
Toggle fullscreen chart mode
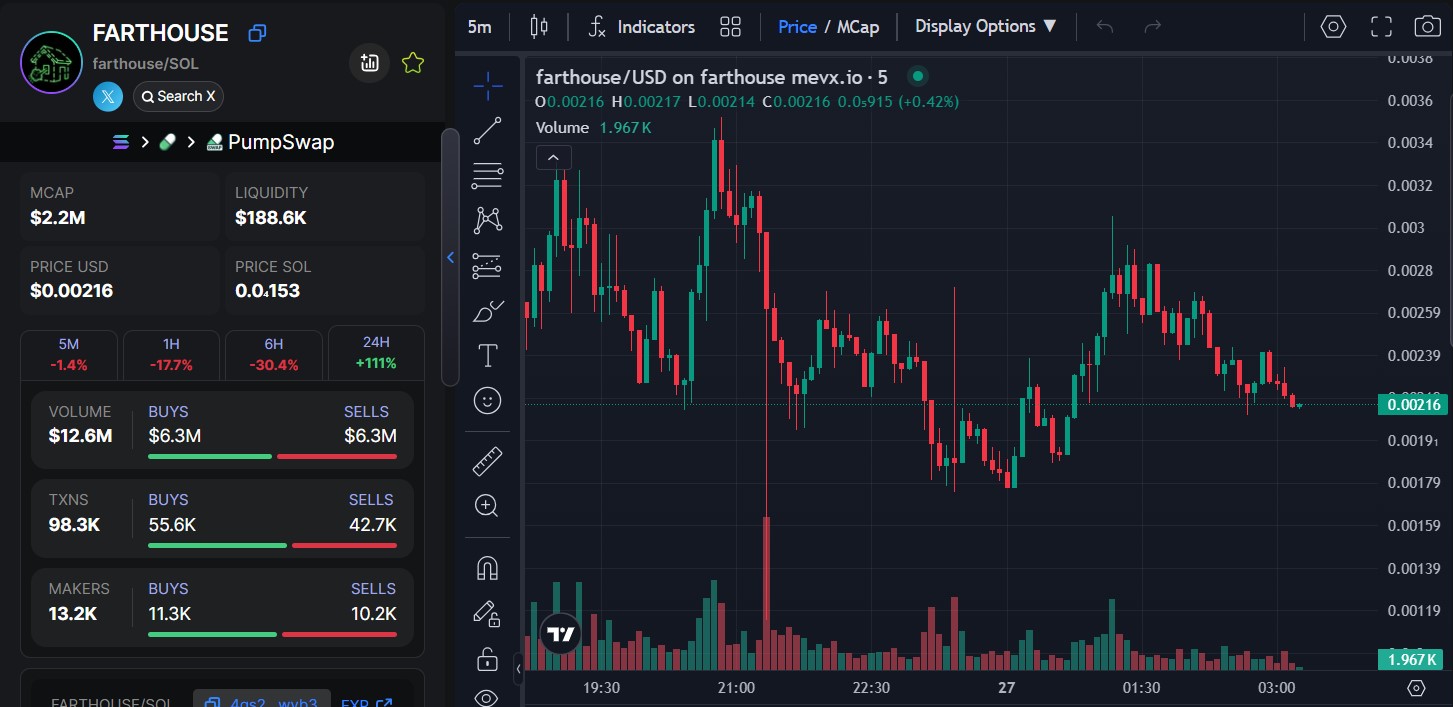(1381, 27)
